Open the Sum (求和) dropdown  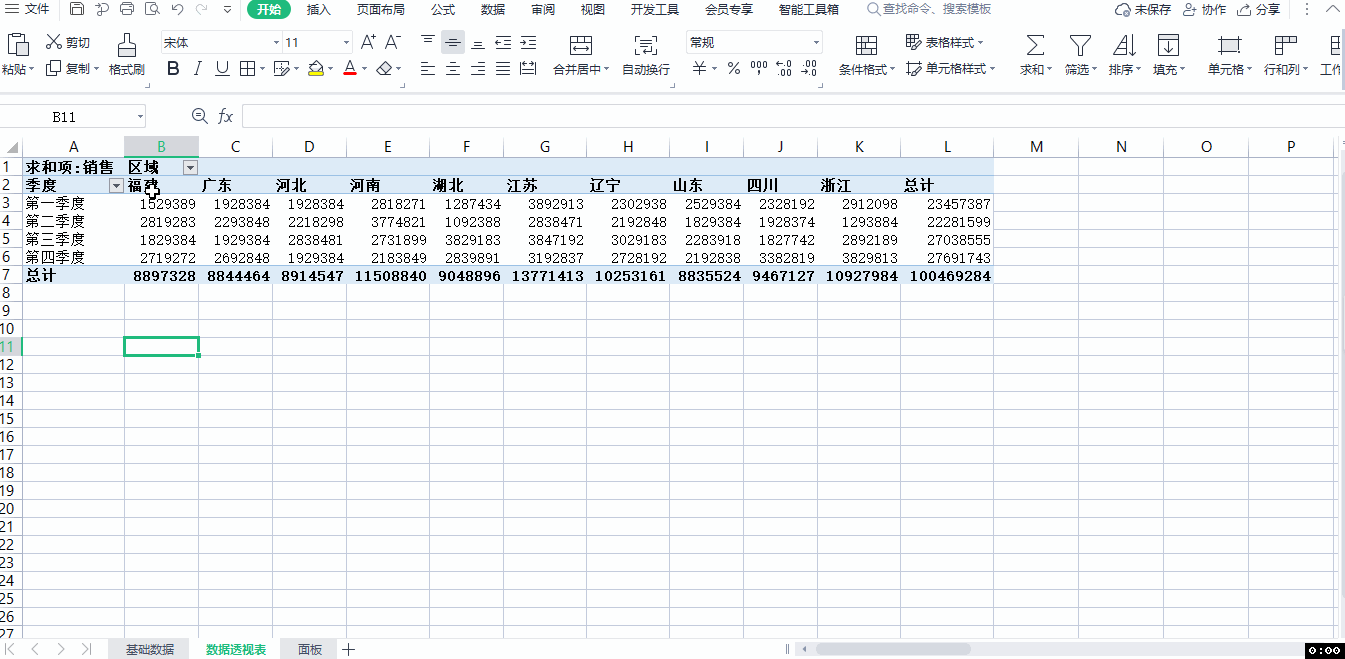point(1035,55)
